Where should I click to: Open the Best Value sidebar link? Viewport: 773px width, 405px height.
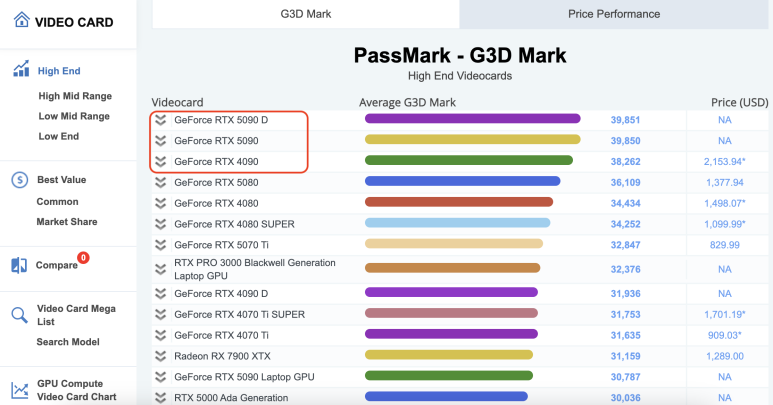62,180
